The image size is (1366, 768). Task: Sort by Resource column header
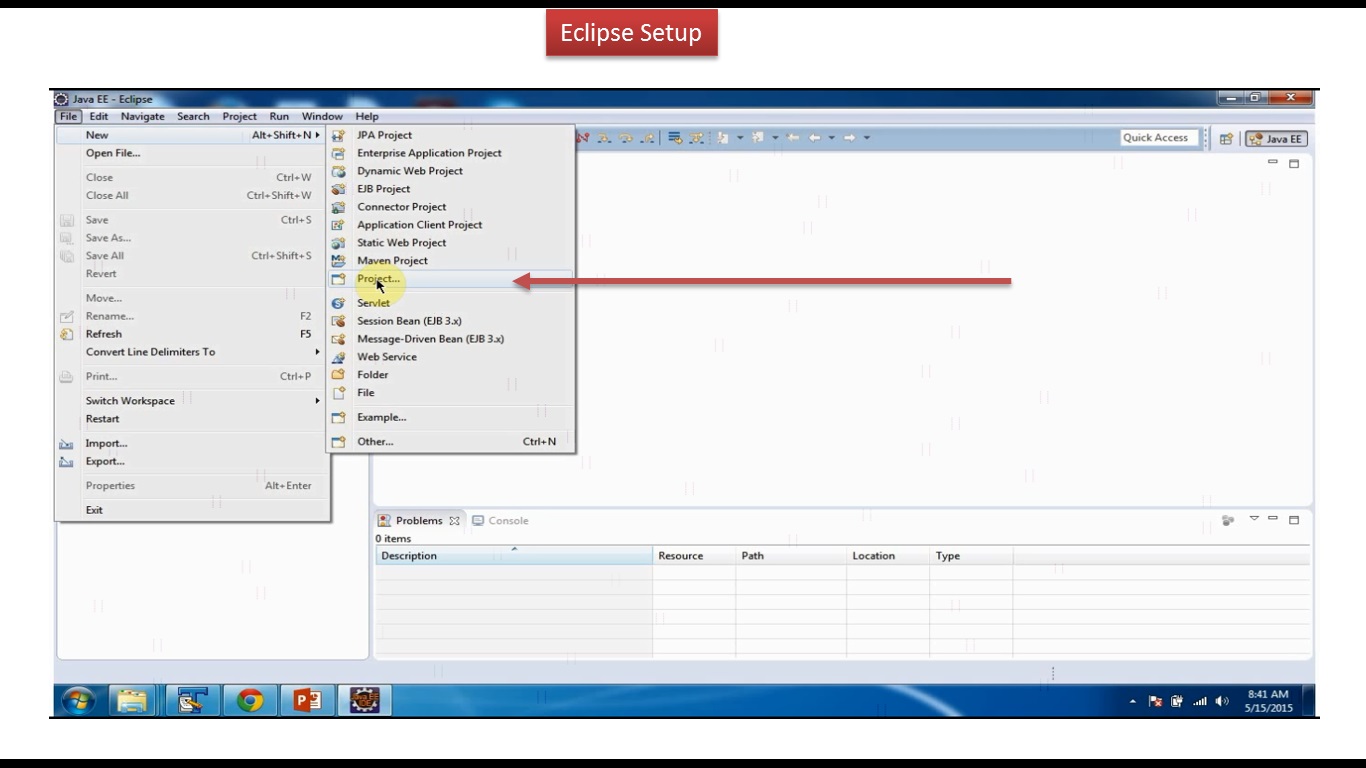coord(694,556)
